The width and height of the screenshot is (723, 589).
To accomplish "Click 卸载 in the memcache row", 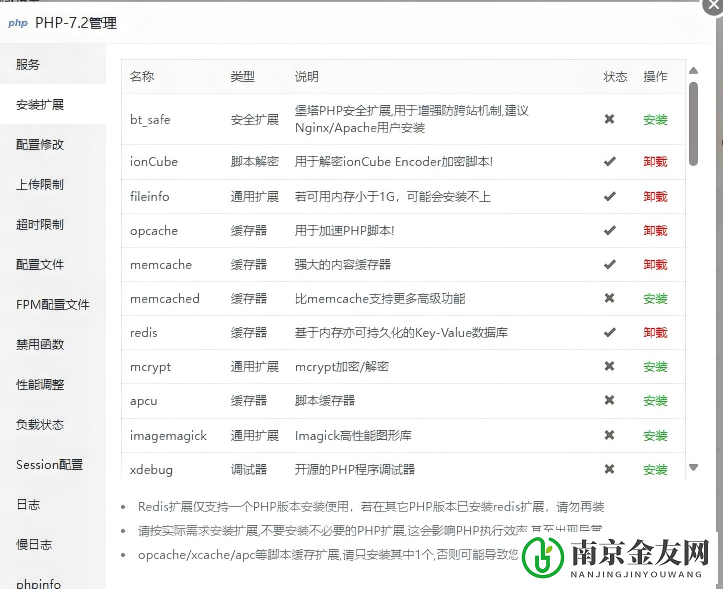I will (655, 265).
